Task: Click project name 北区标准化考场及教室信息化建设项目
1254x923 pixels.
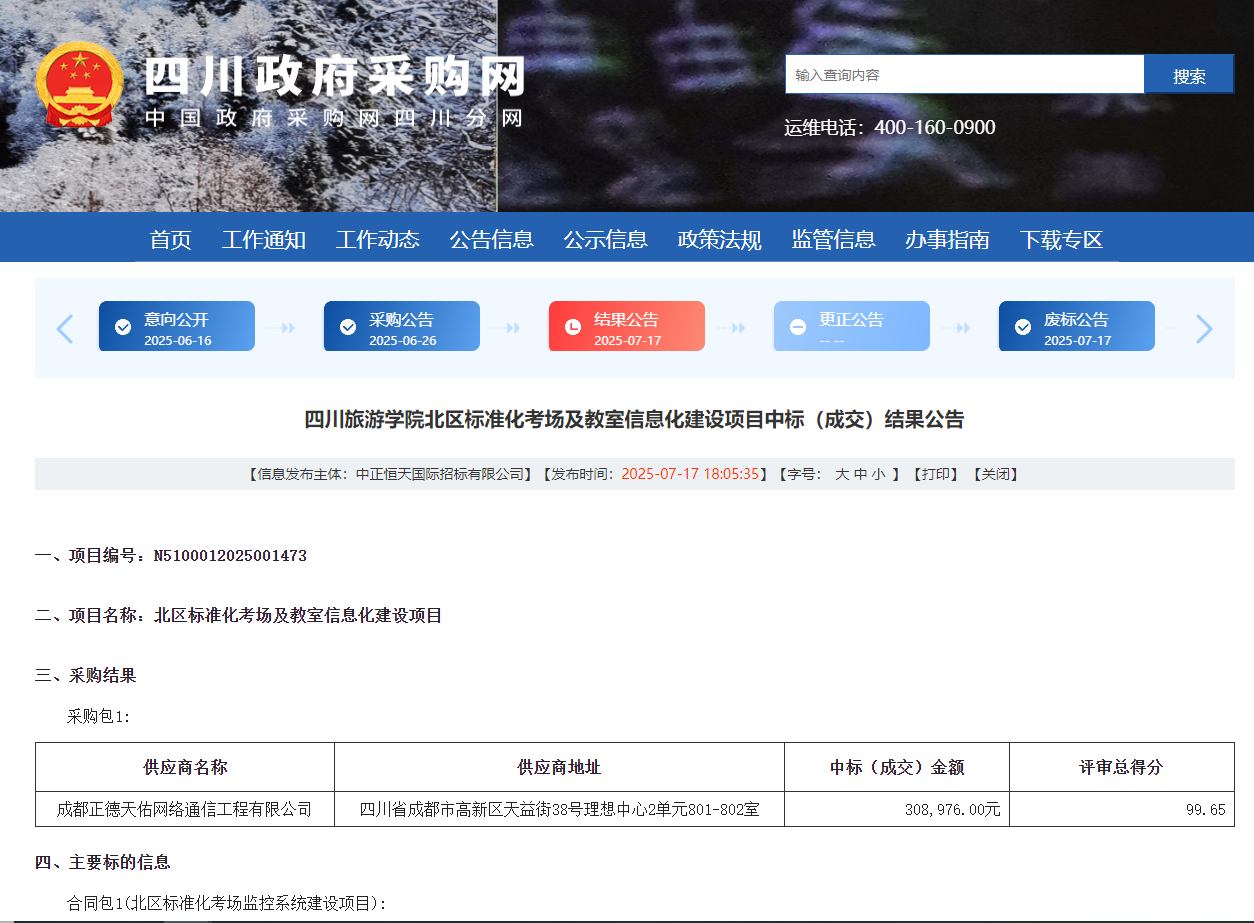Action: (298, 615)
